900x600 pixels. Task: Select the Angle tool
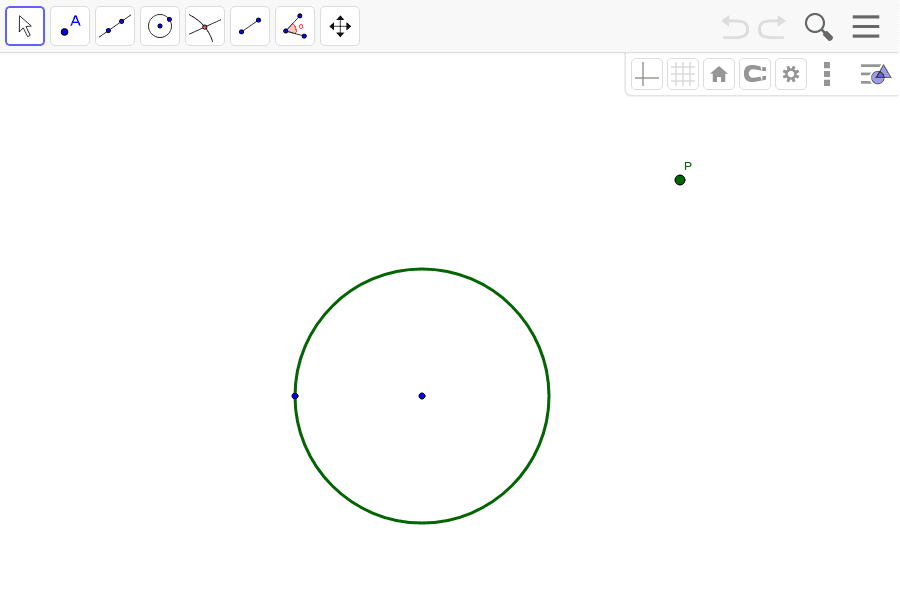pos(295,26)
